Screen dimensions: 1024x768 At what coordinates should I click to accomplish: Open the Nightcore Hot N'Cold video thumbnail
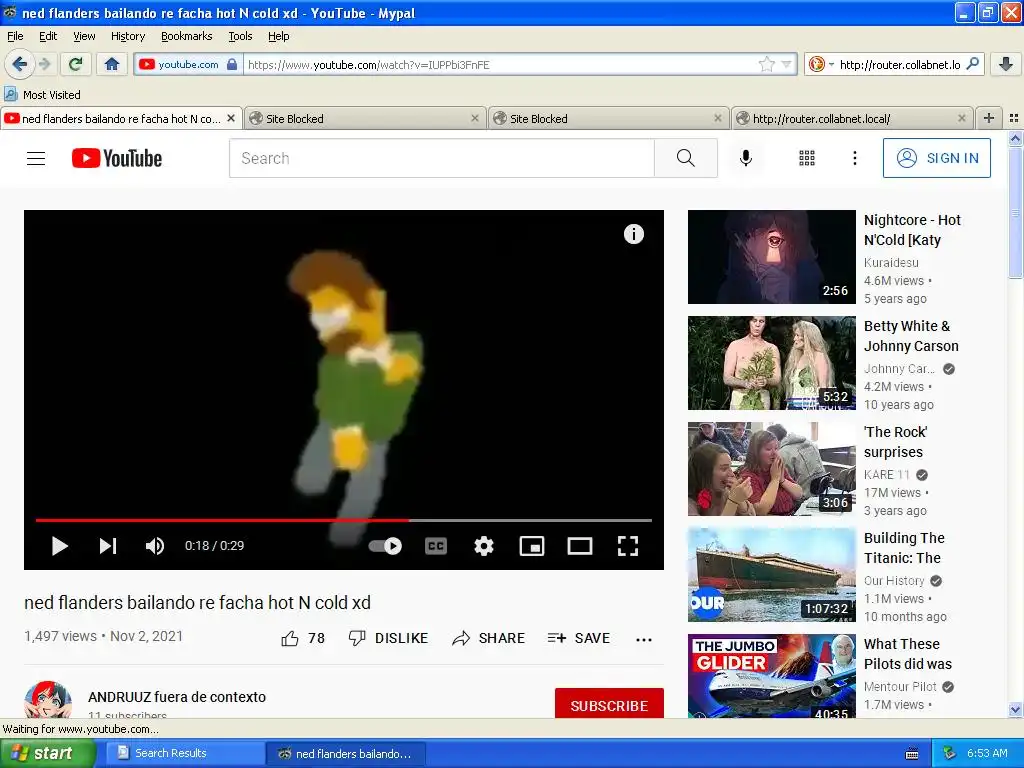point(771,257)
